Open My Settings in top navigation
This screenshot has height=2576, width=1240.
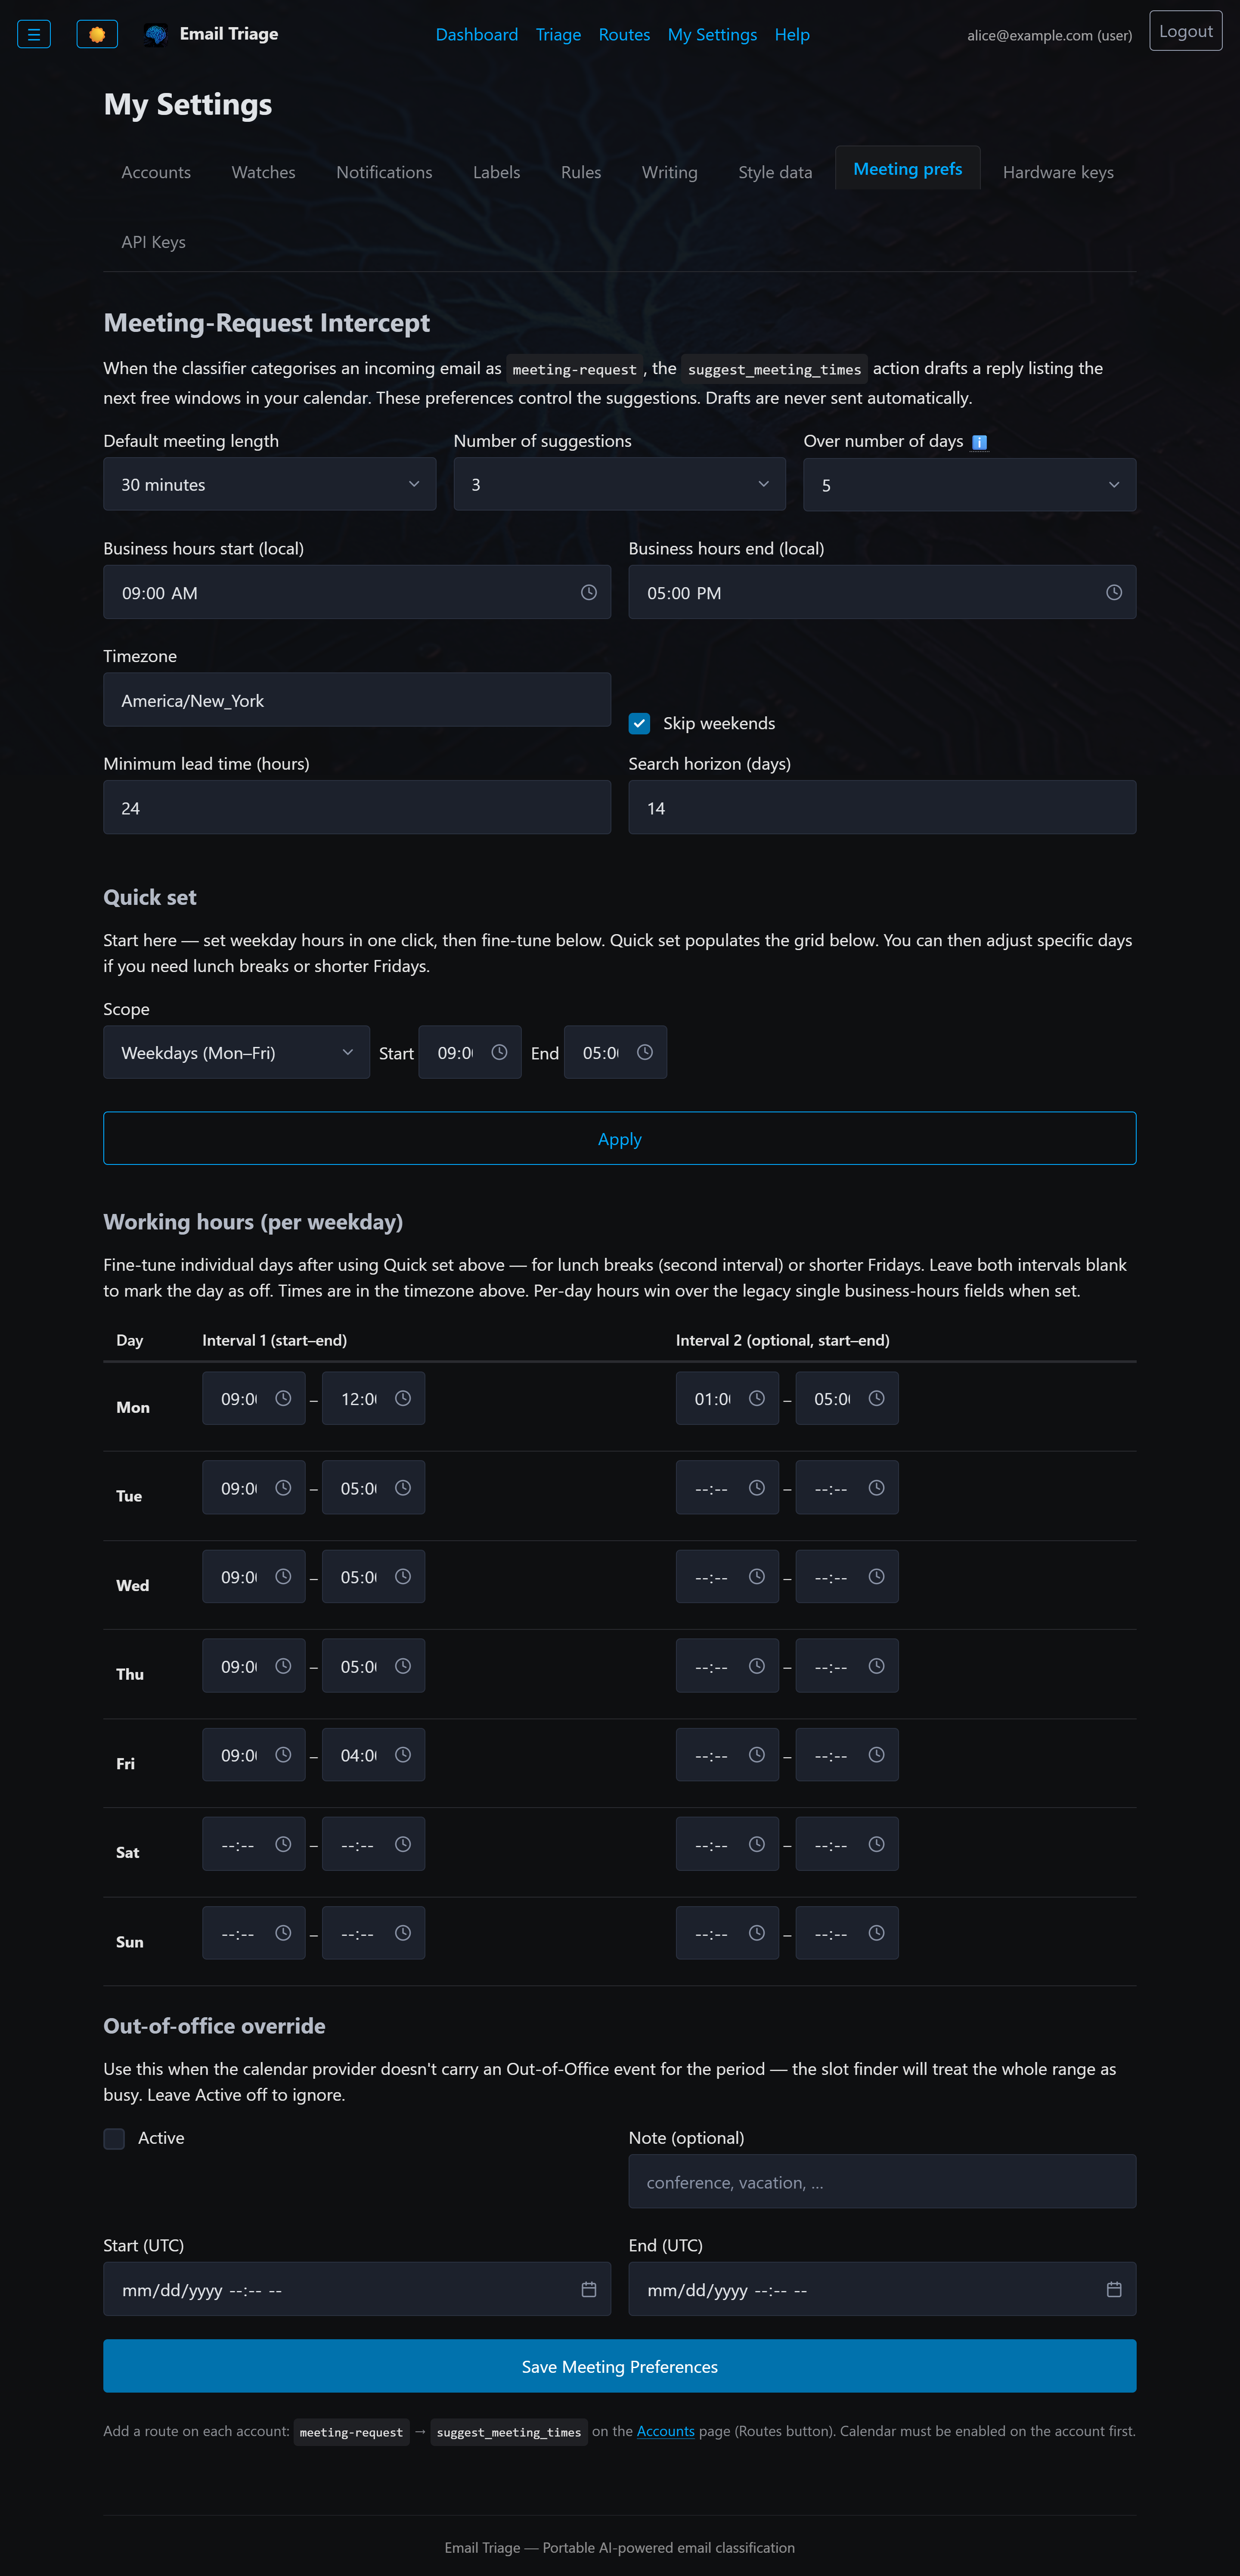click(x=712, y=34)
